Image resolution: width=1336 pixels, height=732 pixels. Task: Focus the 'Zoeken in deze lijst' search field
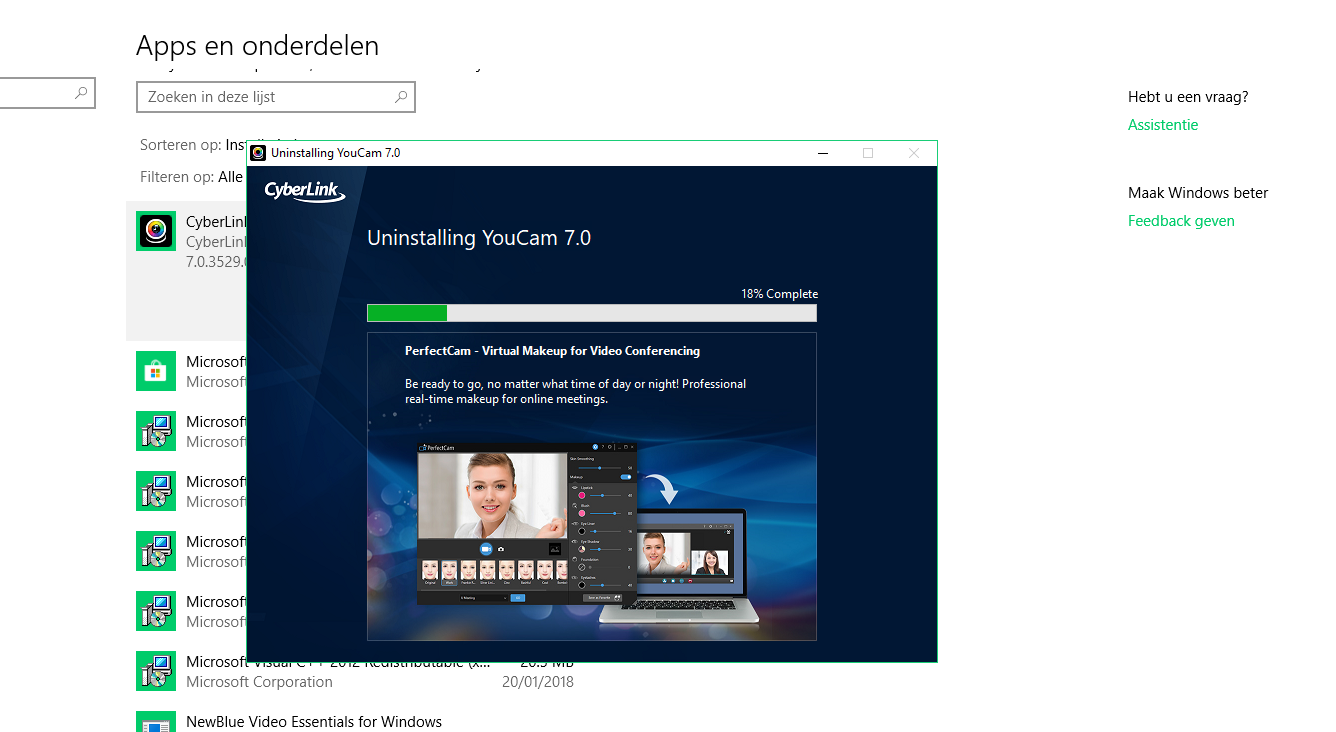pyautogui.click(x=276, y=97)
